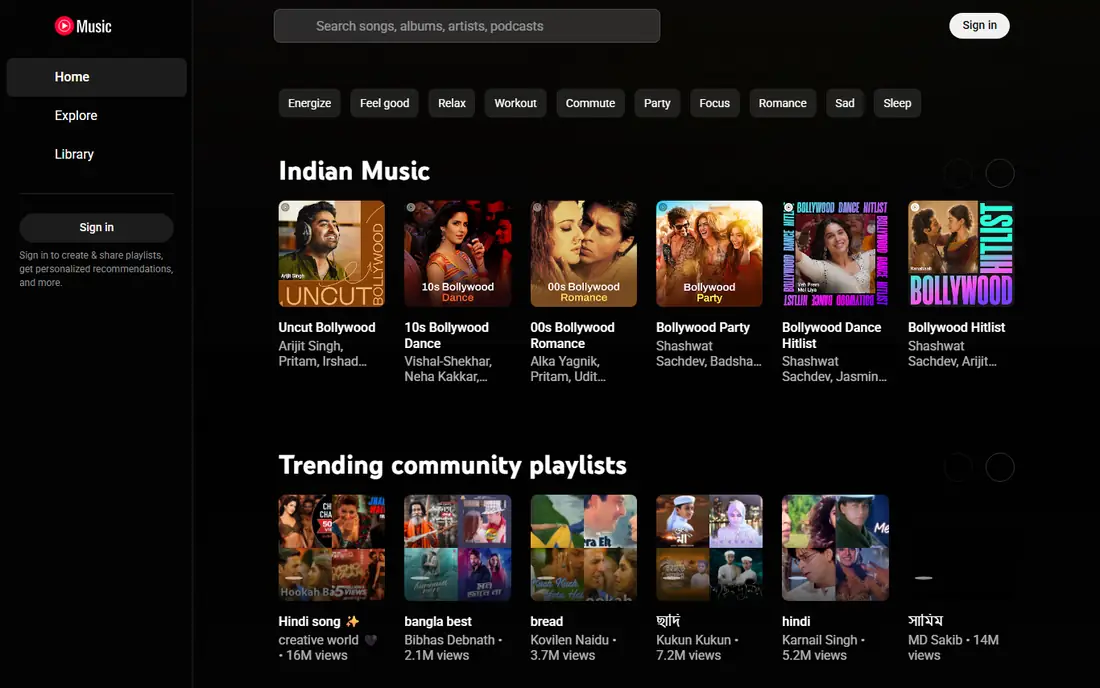The height and width of the screenshot is (688, 1100).
Task: Click the sidebar Sign in button
Action: click(x=96, y=227)
